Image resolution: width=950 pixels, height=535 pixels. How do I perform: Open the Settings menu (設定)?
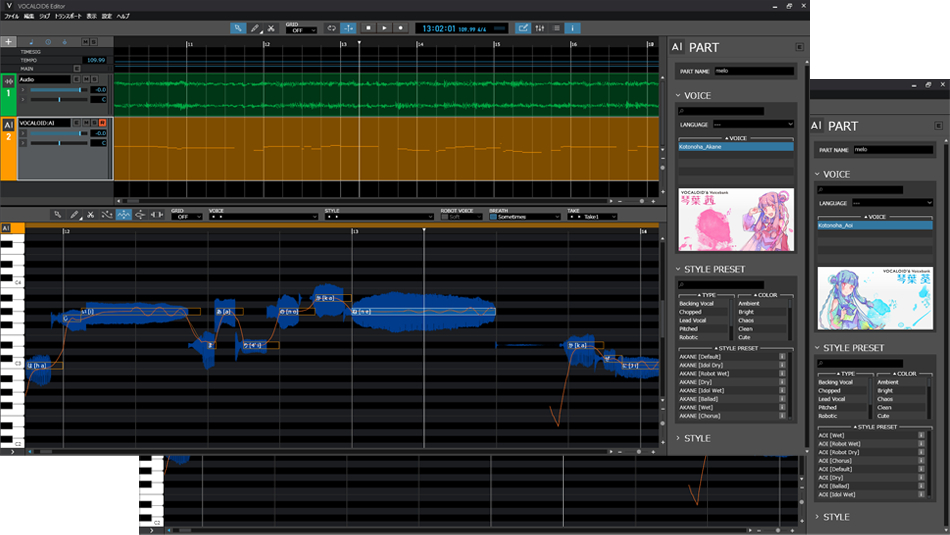(107, 16)
